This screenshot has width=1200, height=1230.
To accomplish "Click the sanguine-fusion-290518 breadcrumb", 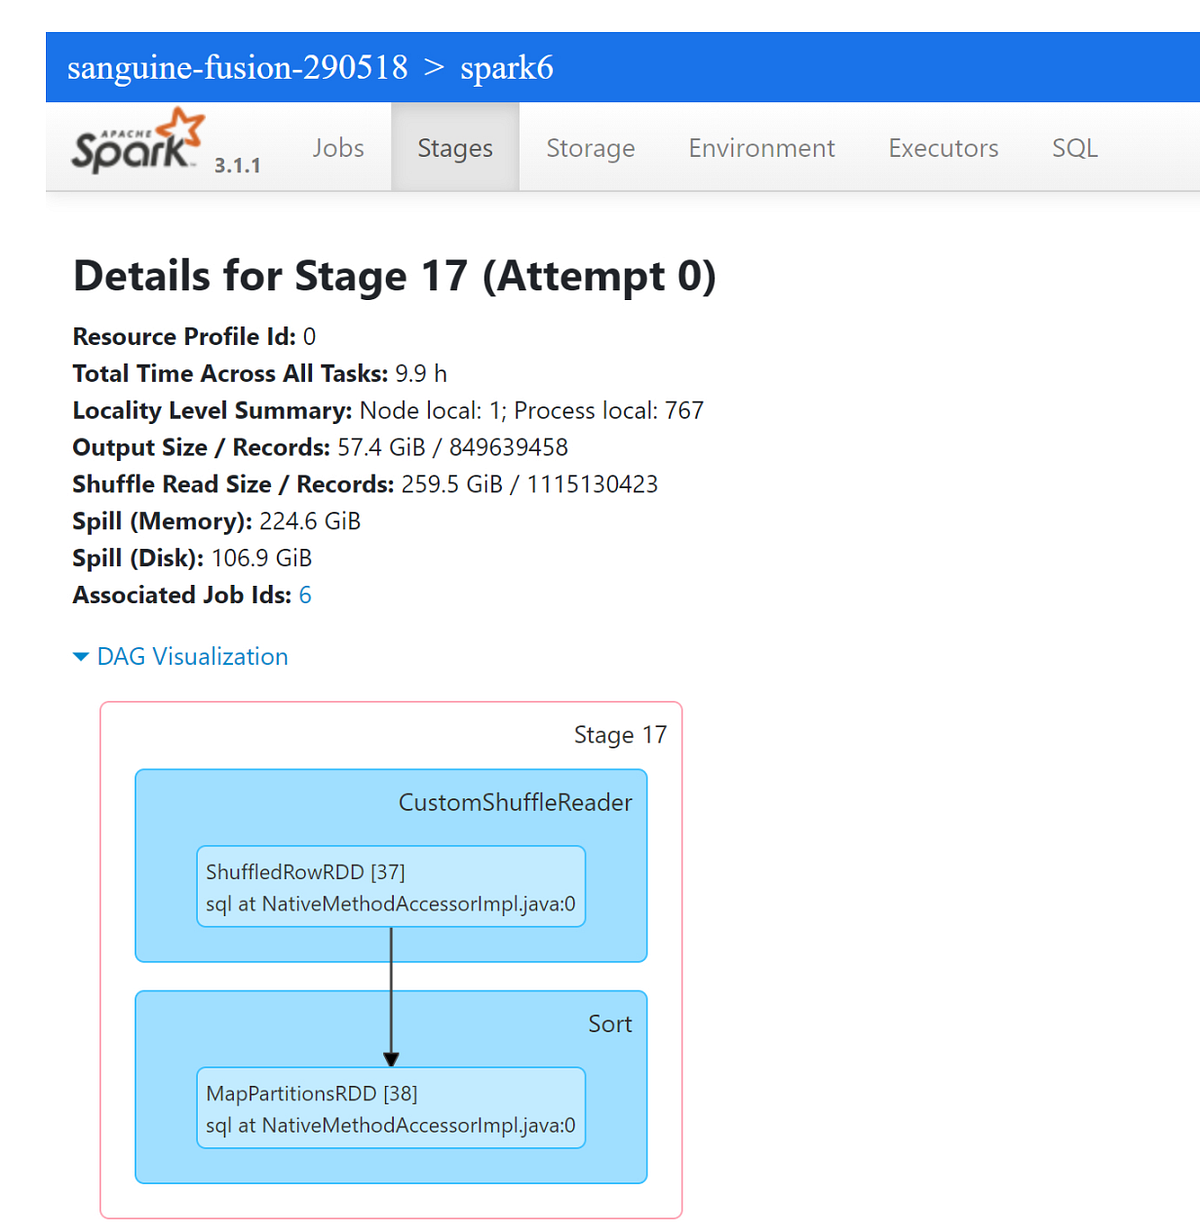I will click(238, 67).
